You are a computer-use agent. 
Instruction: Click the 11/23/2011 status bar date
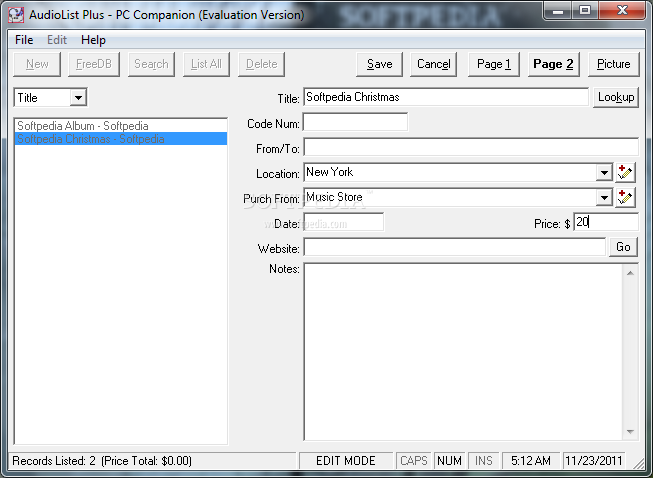click(x=594, y=461)
